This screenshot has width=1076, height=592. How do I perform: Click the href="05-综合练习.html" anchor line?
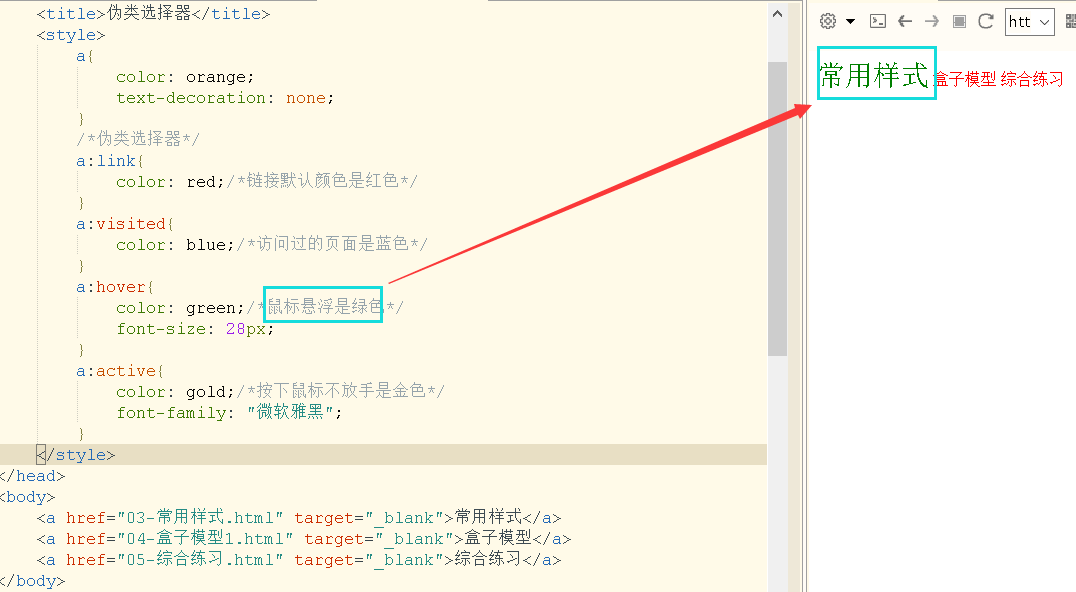pyautogui.click(x=299, y=560)
